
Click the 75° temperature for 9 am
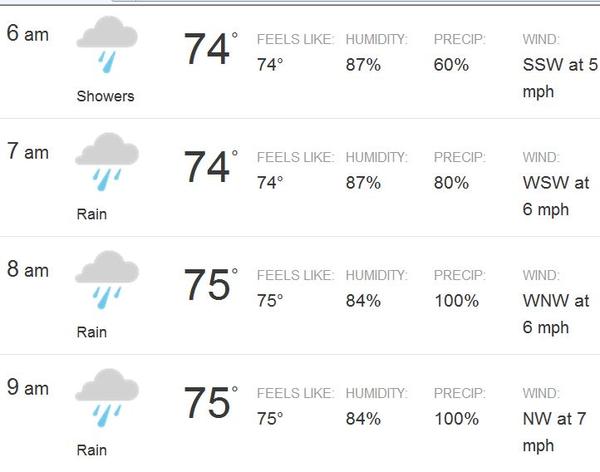tap(210, 403)
